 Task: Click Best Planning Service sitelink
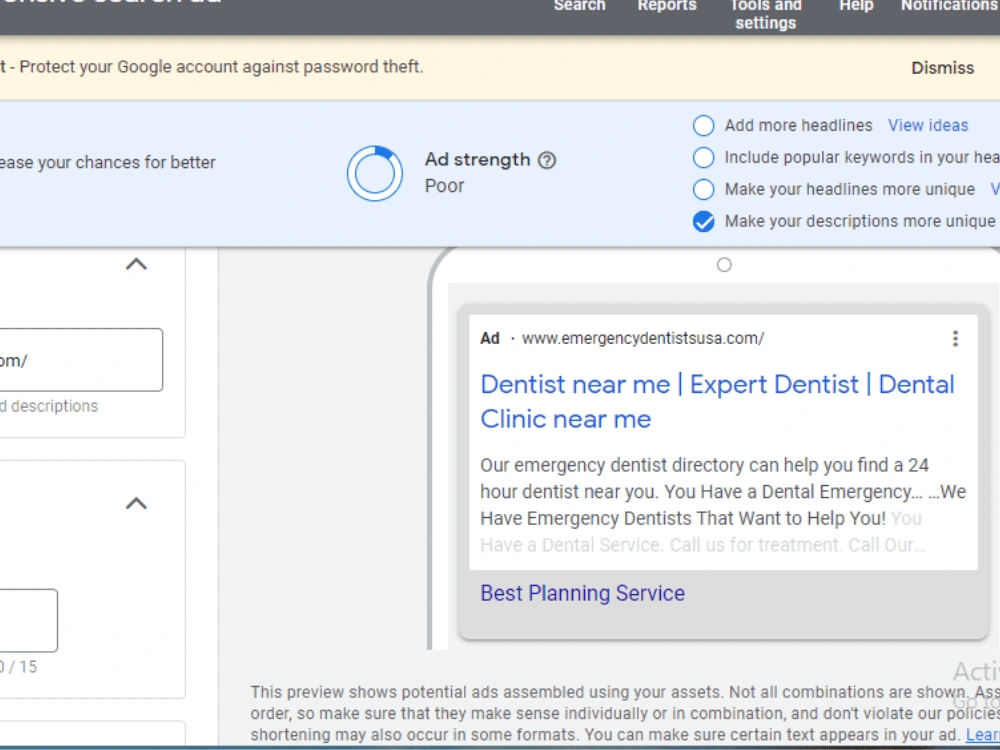582,593
